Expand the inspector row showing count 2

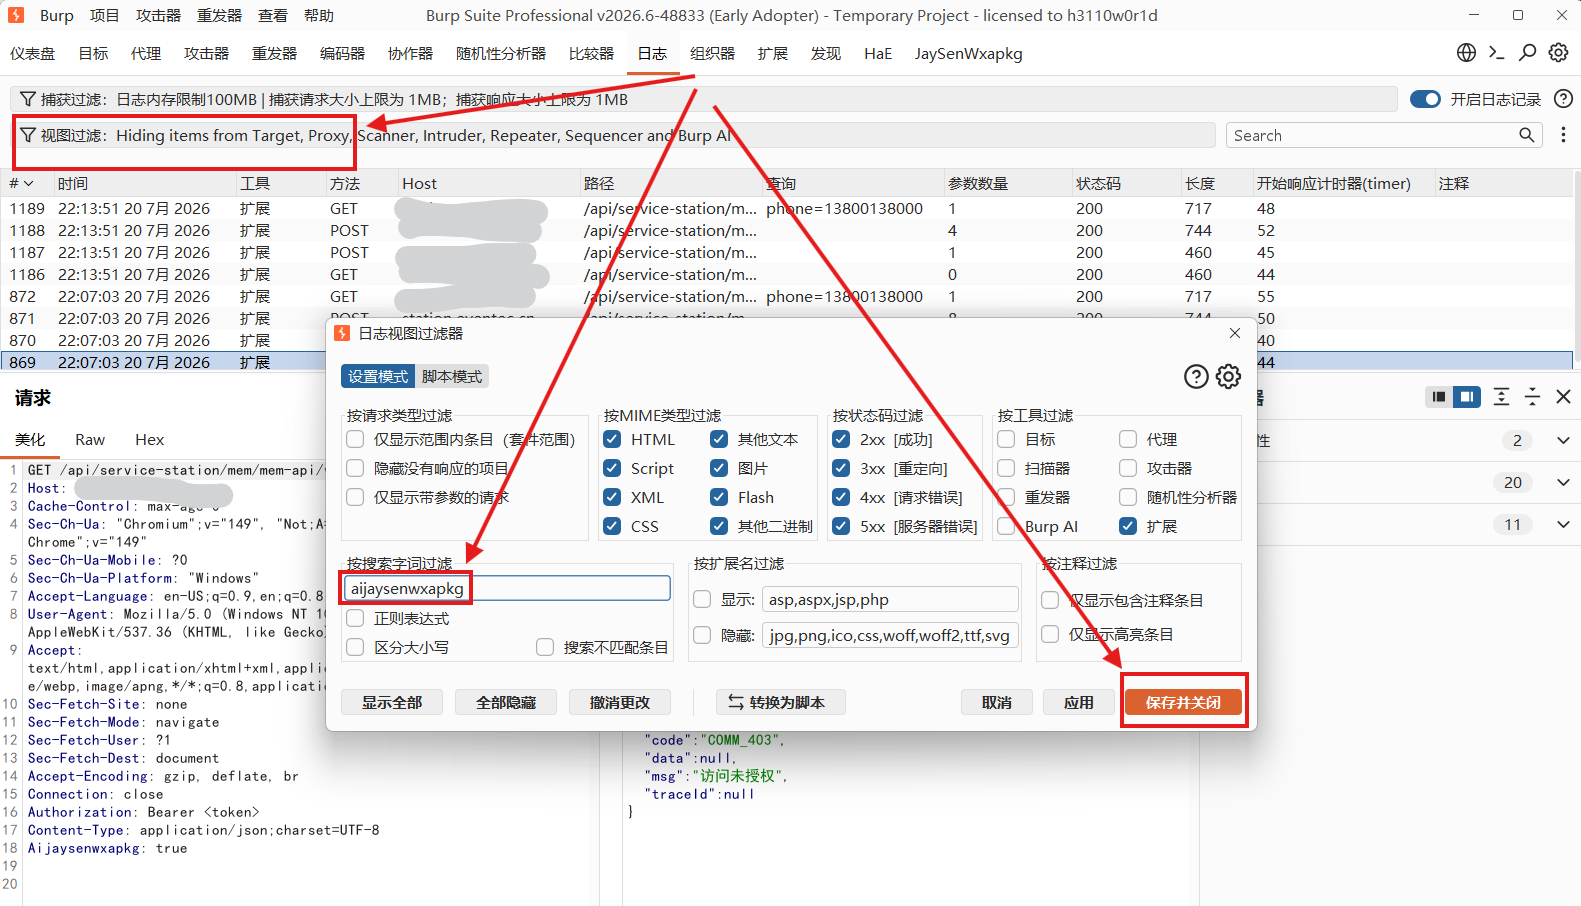click(1563, 440)
